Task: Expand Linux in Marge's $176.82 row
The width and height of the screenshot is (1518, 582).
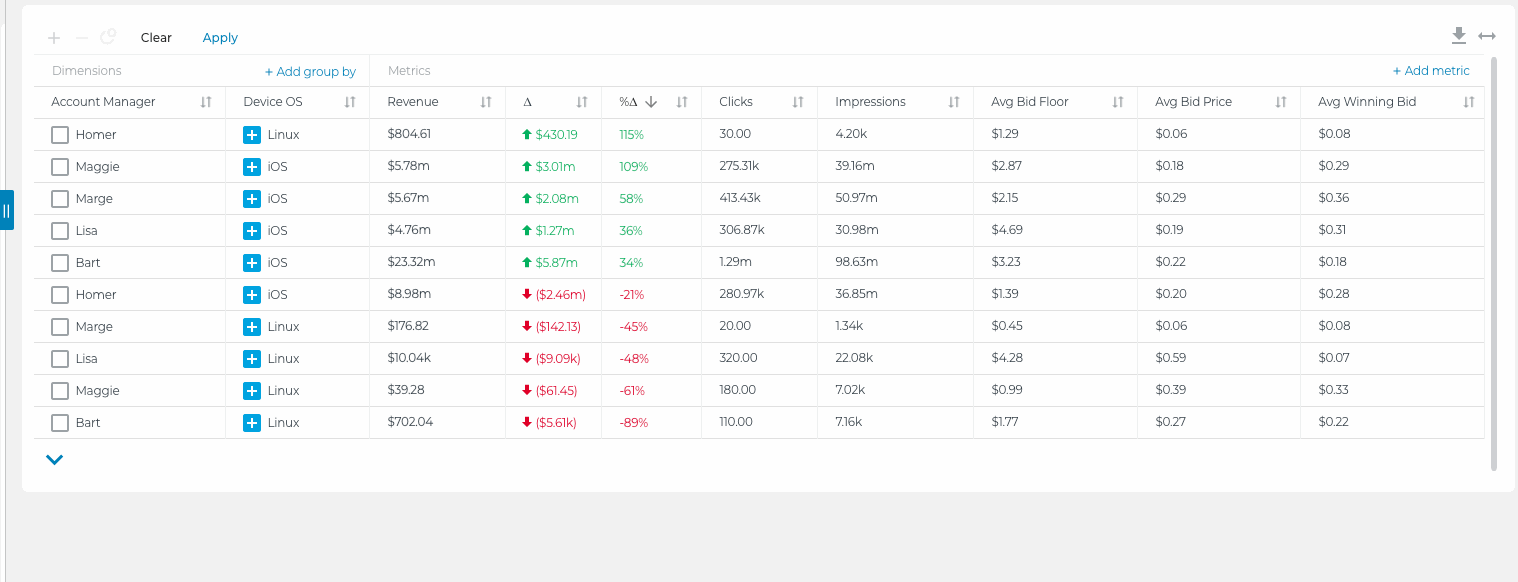Action: [252, 327]
